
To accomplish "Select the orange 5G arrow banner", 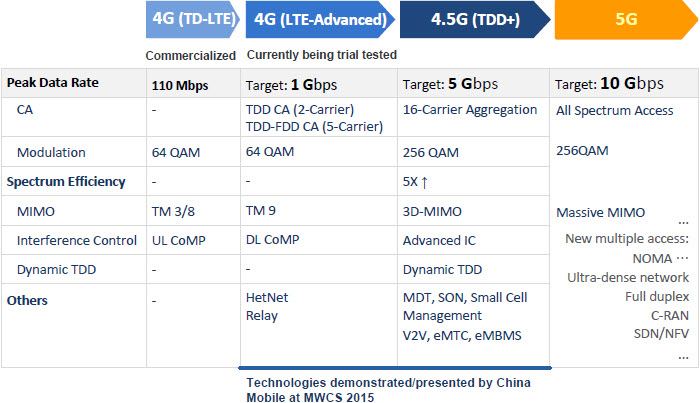I will tap(626, 19).
